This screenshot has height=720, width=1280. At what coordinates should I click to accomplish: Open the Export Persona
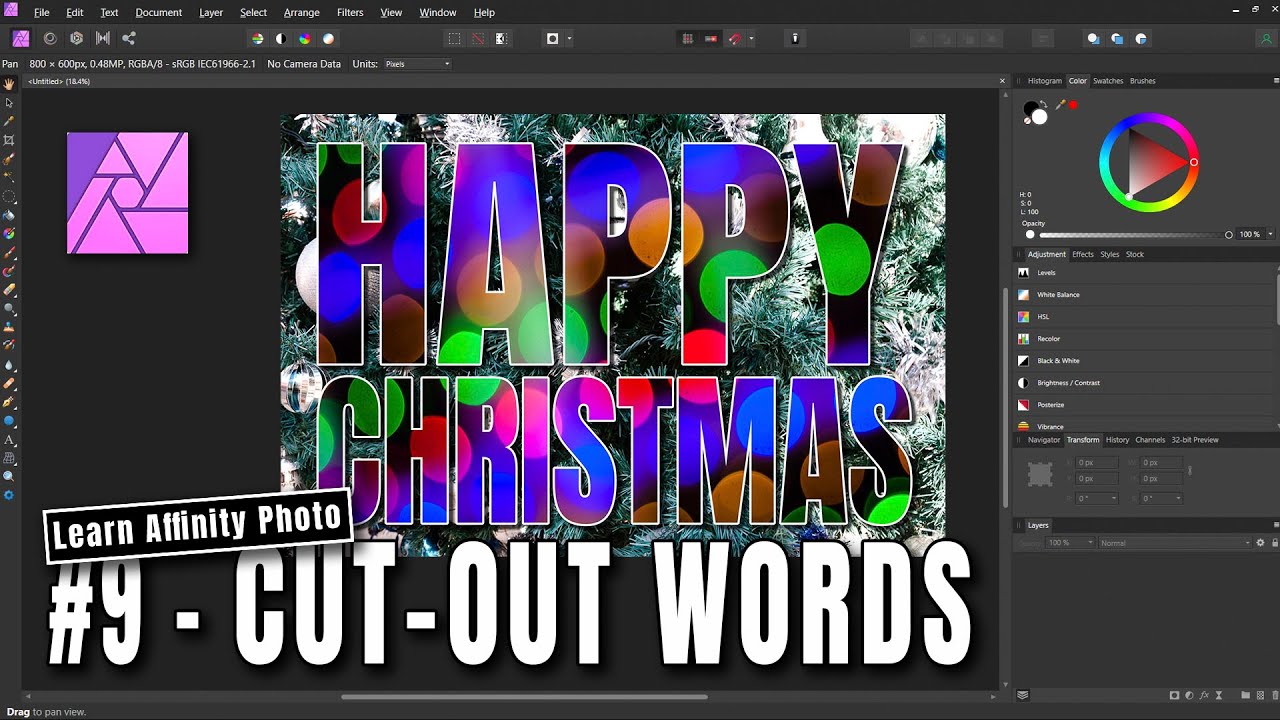coord(129,39)
